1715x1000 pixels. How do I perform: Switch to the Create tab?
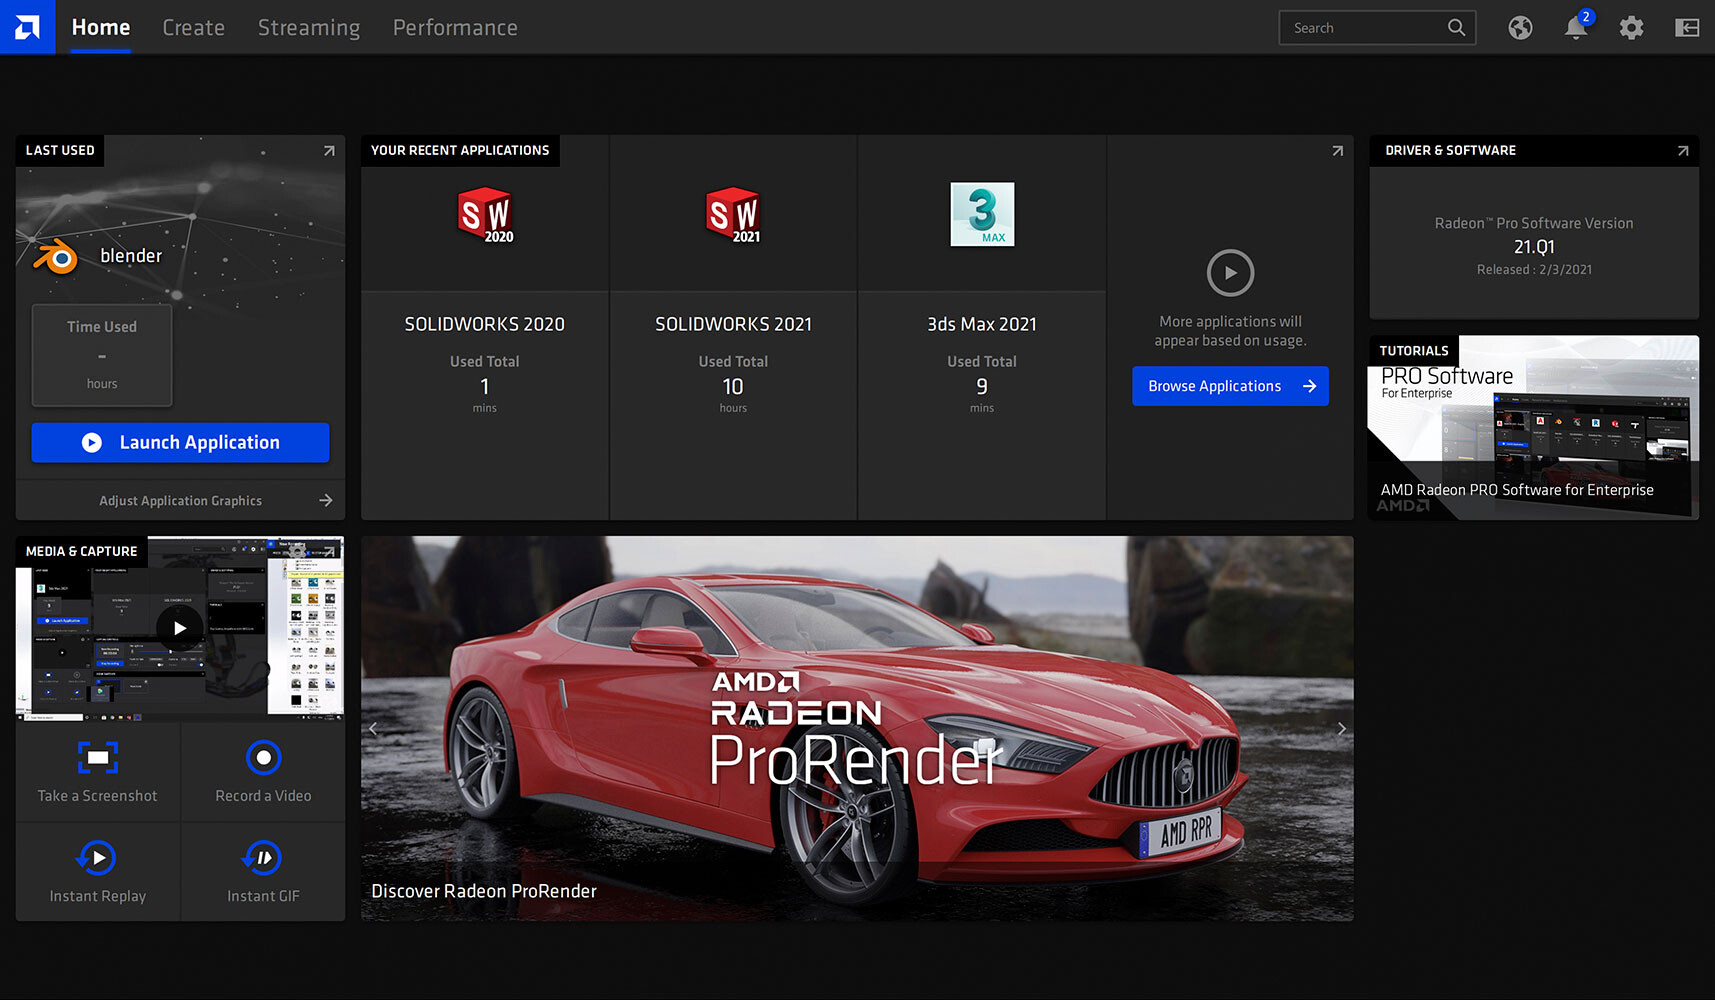pyautogui.click(x=194, y=28)
